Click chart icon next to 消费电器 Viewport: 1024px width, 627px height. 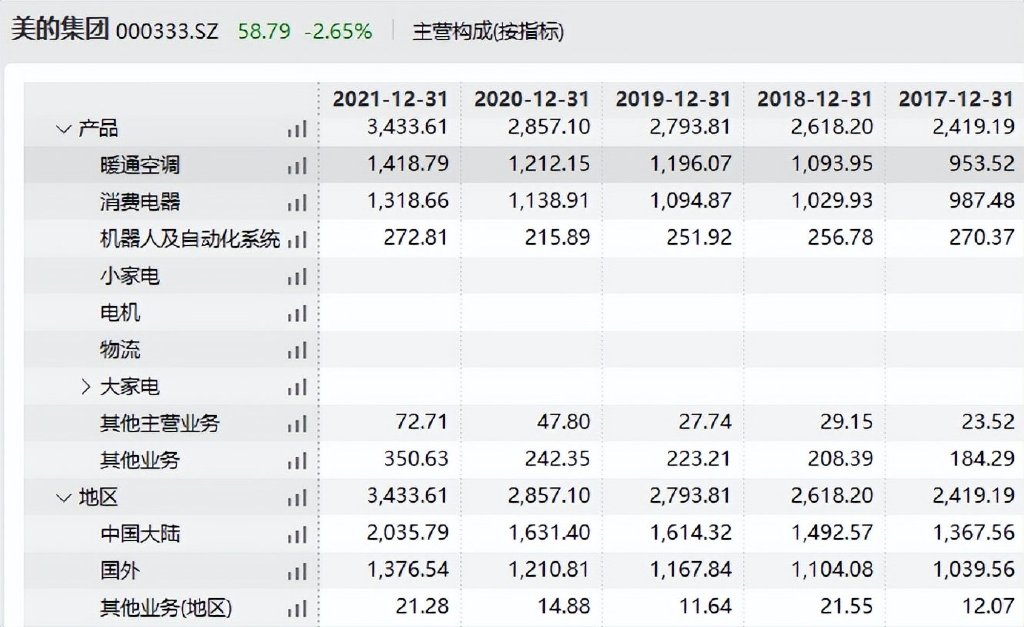[296, 203]
